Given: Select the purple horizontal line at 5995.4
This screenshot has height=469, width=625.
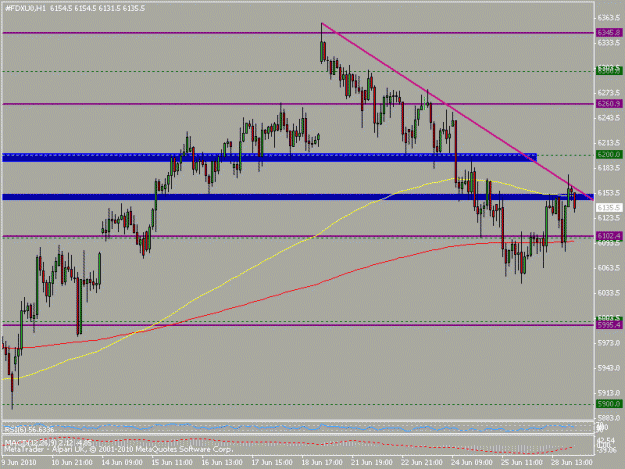Looking at the screenshot, I should tap(298, 325).
